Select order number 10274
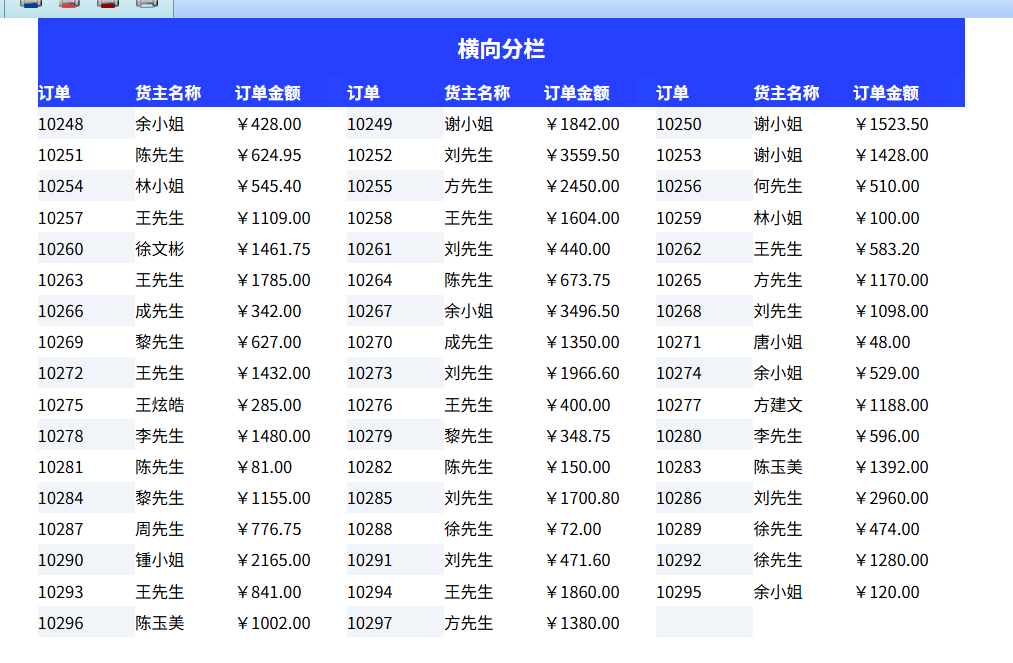The image size is (1013, 663). pos(678,373)
